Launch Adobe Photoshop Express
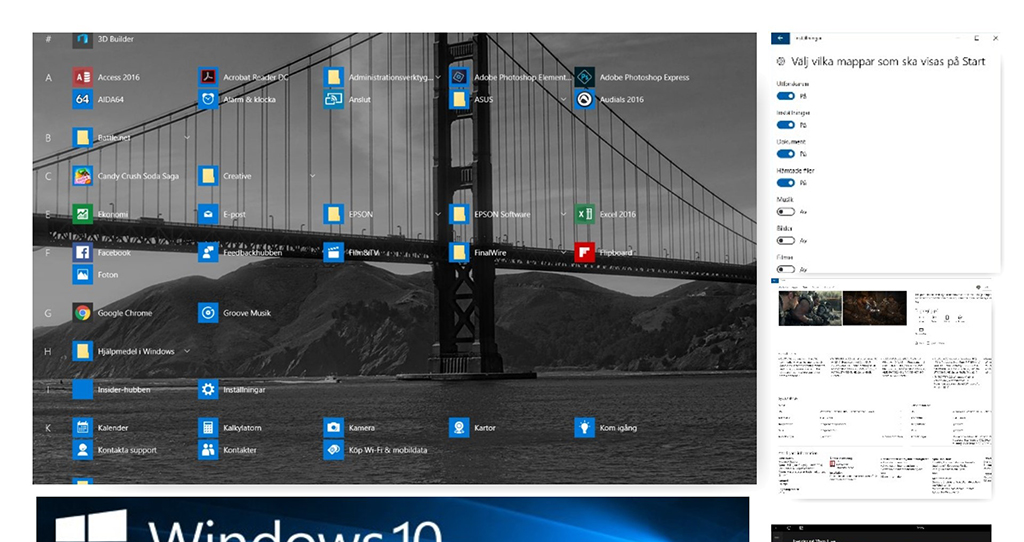1024x542 pixels. (632, 77)
